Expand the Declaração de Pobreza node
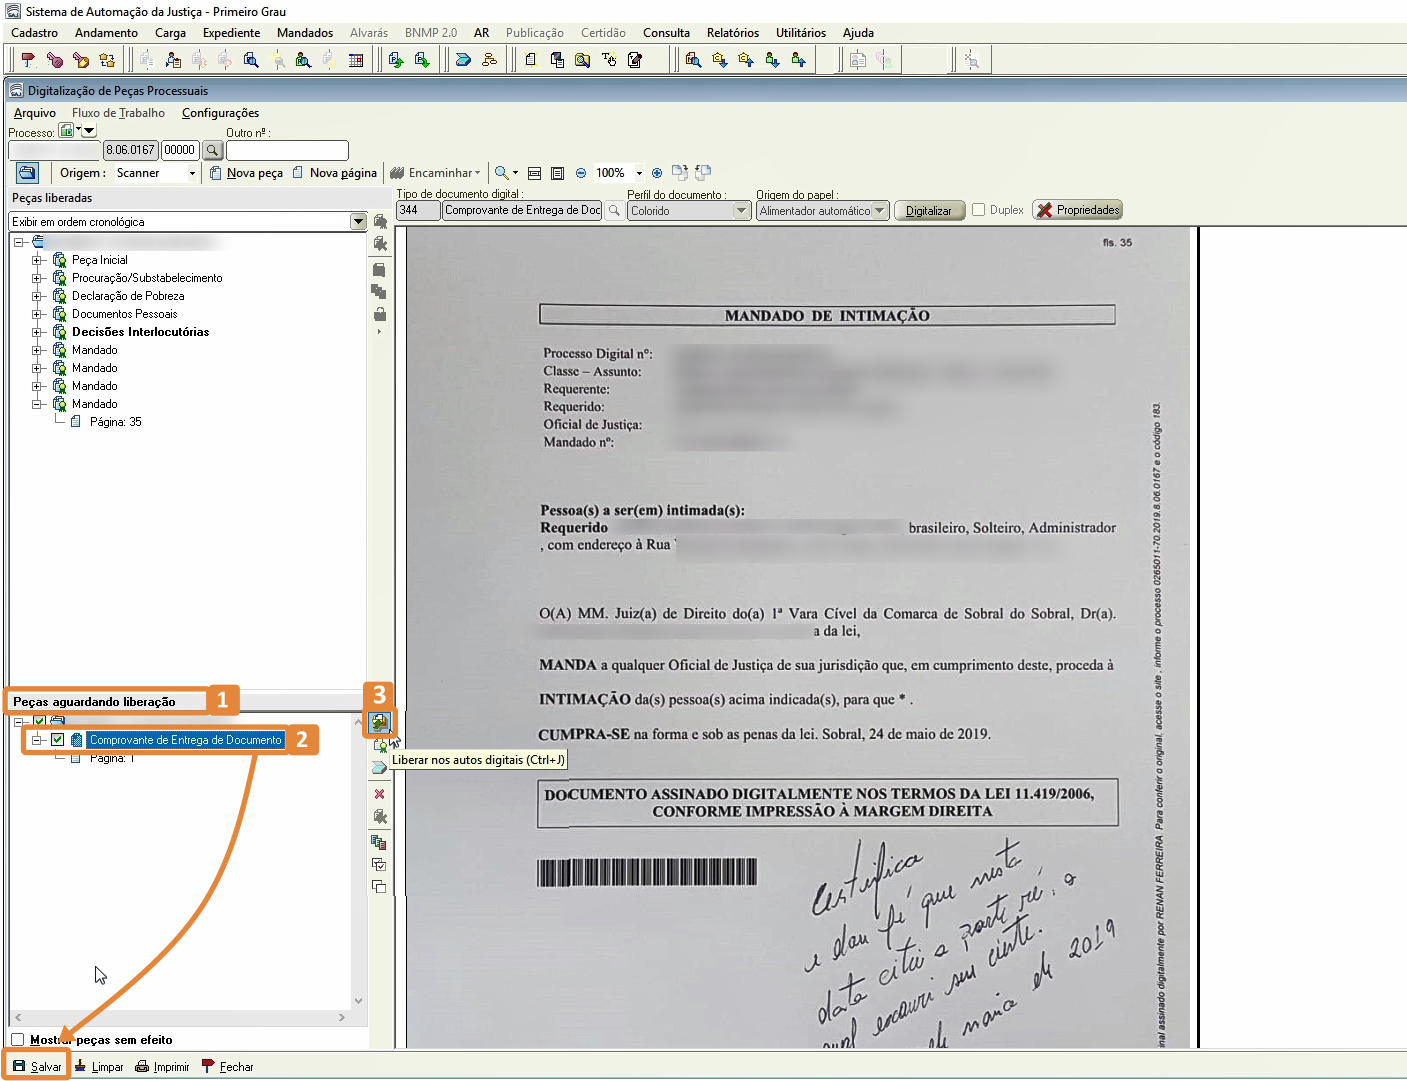This screenshot has width=1407, height=1081. [37, 296]
